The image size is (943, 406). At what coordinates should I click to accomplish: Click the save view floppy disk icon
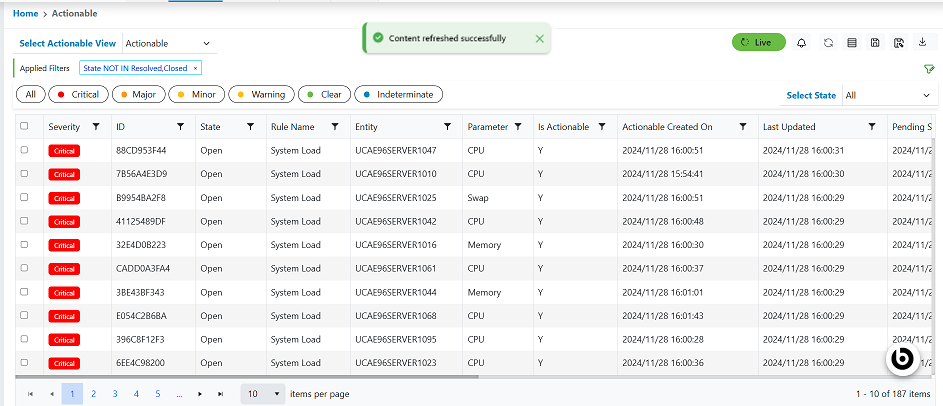[875, 43]
